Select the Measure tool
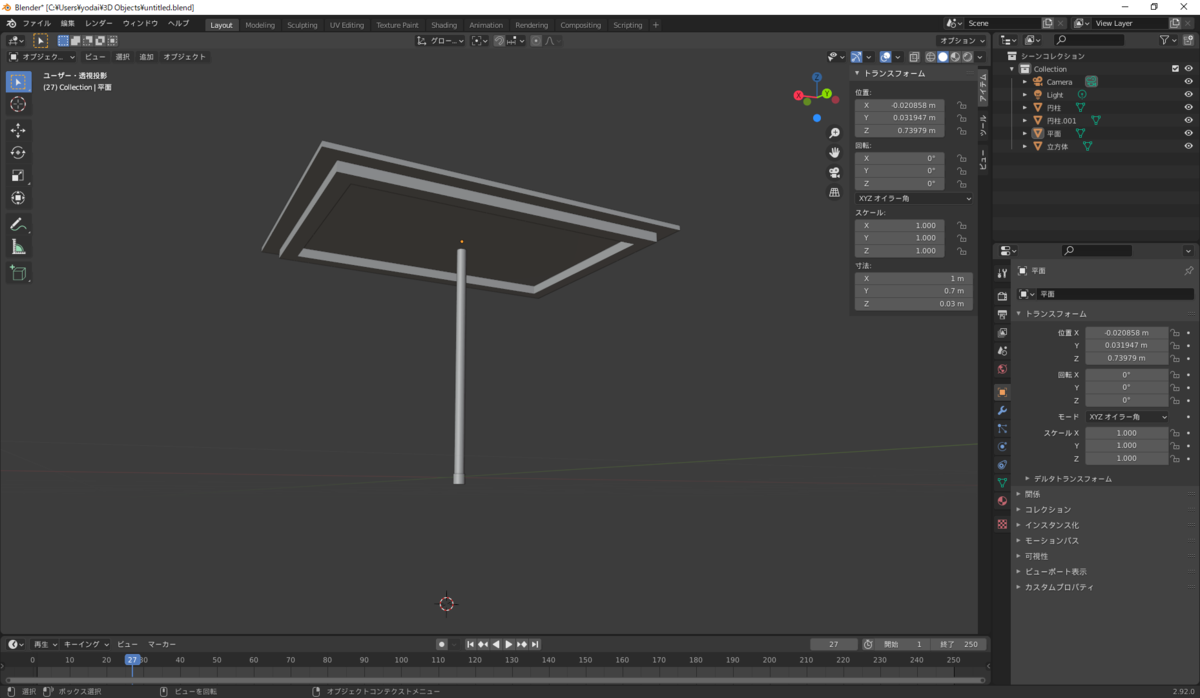The image size is (1200, 698). tap(18, 247)
